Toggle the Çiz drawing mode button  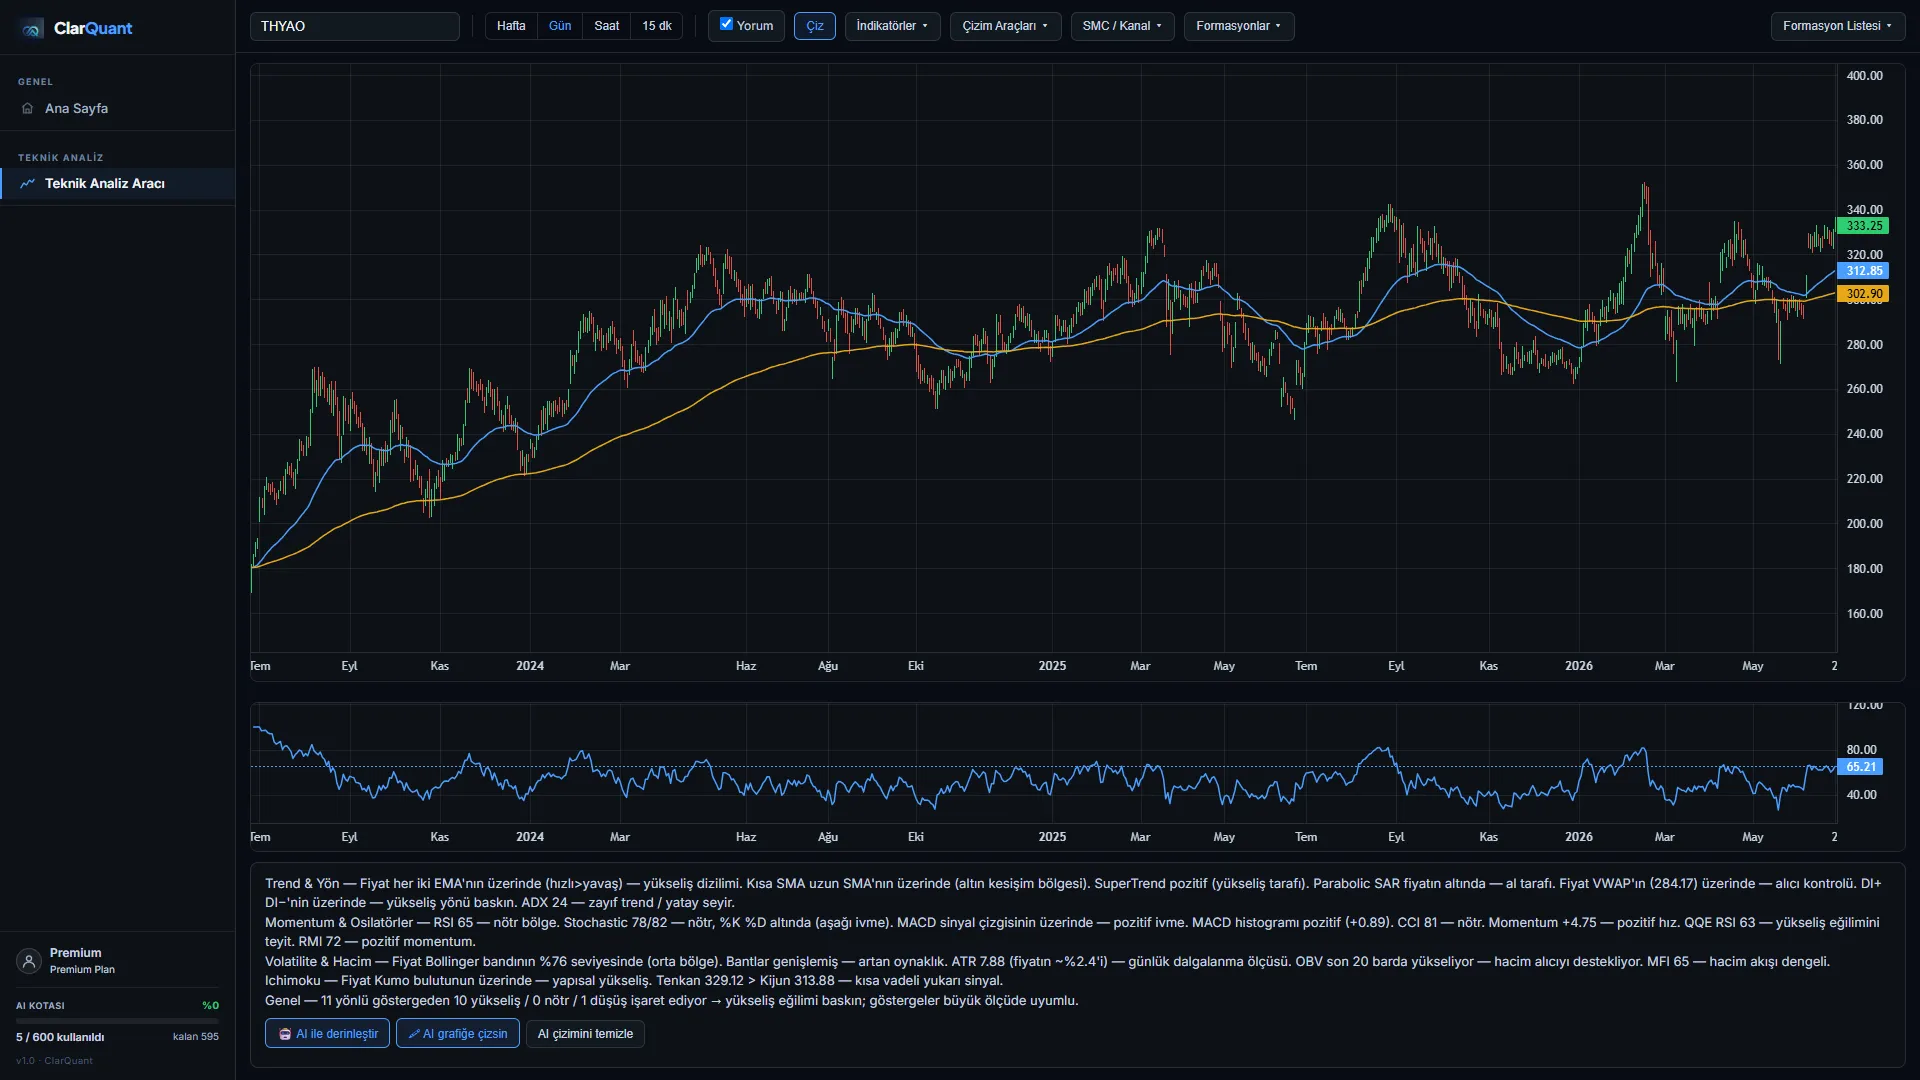815,26
